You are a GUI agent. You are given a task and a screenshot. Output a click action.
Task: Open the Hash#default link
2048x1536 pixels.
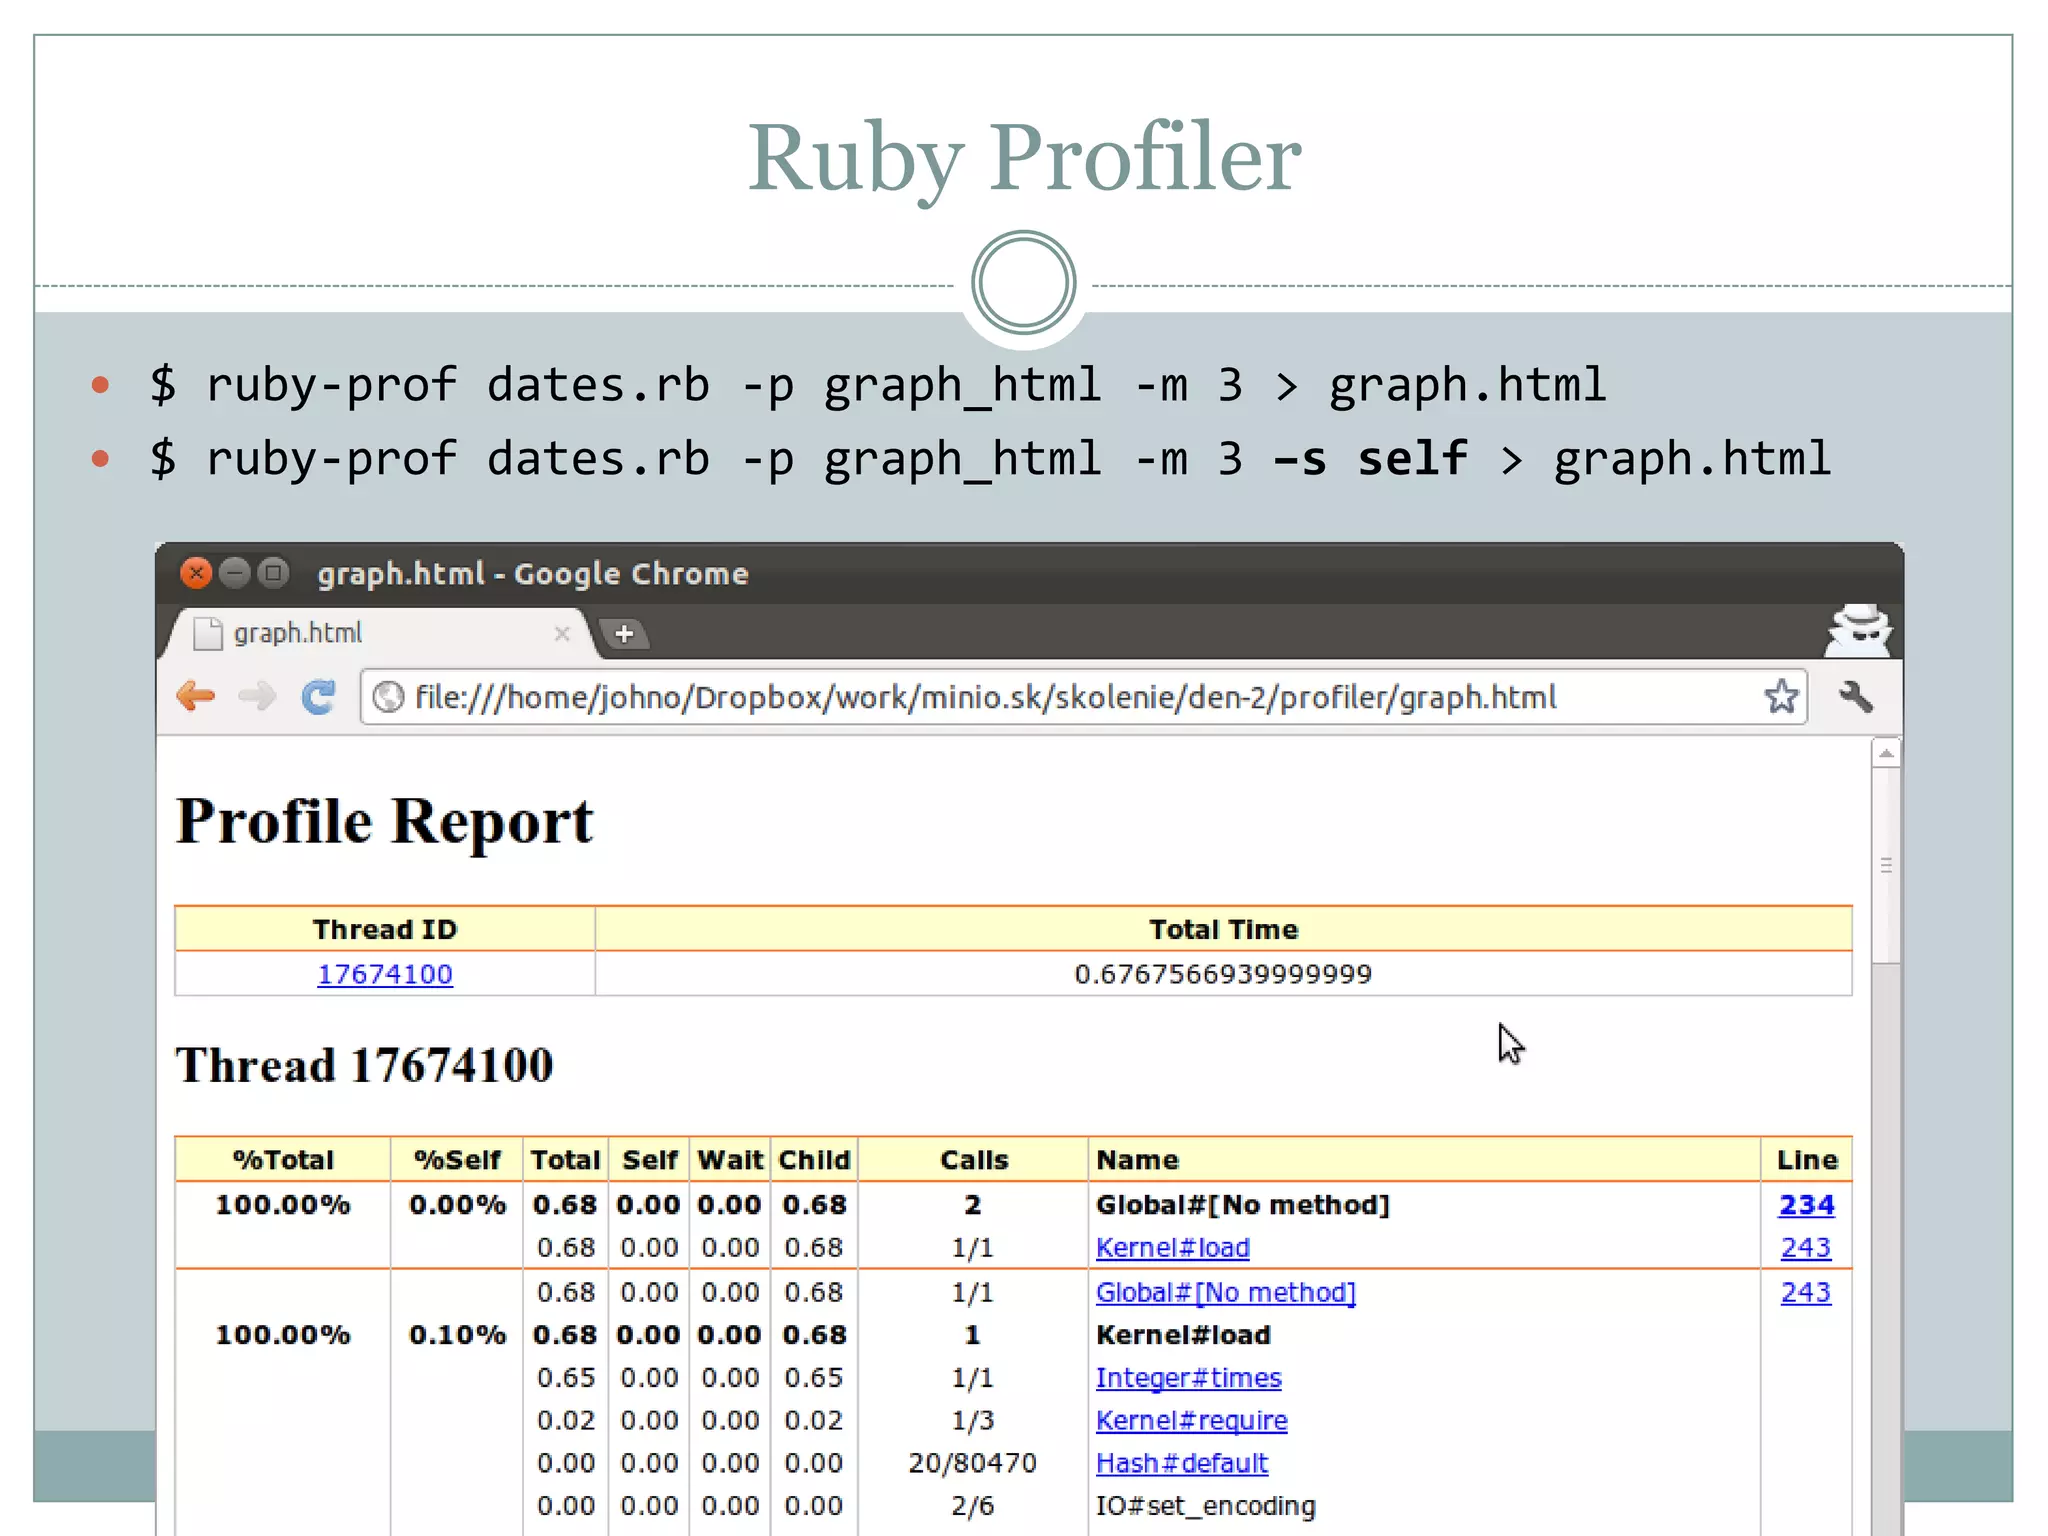tap(1181, 1464)
